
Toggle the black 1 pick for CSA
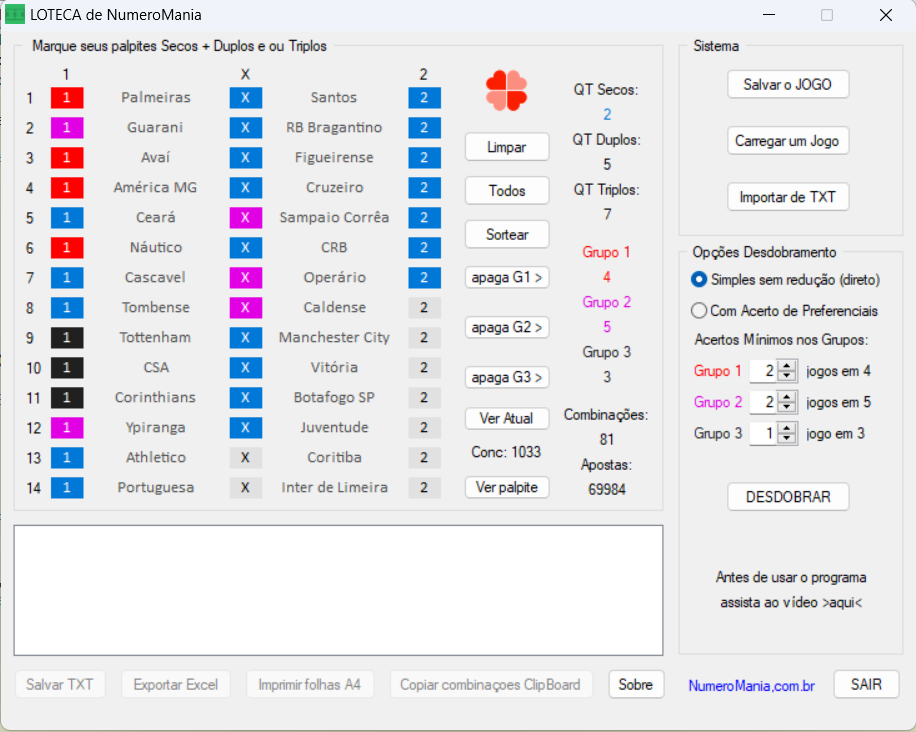tap(67, 368)
